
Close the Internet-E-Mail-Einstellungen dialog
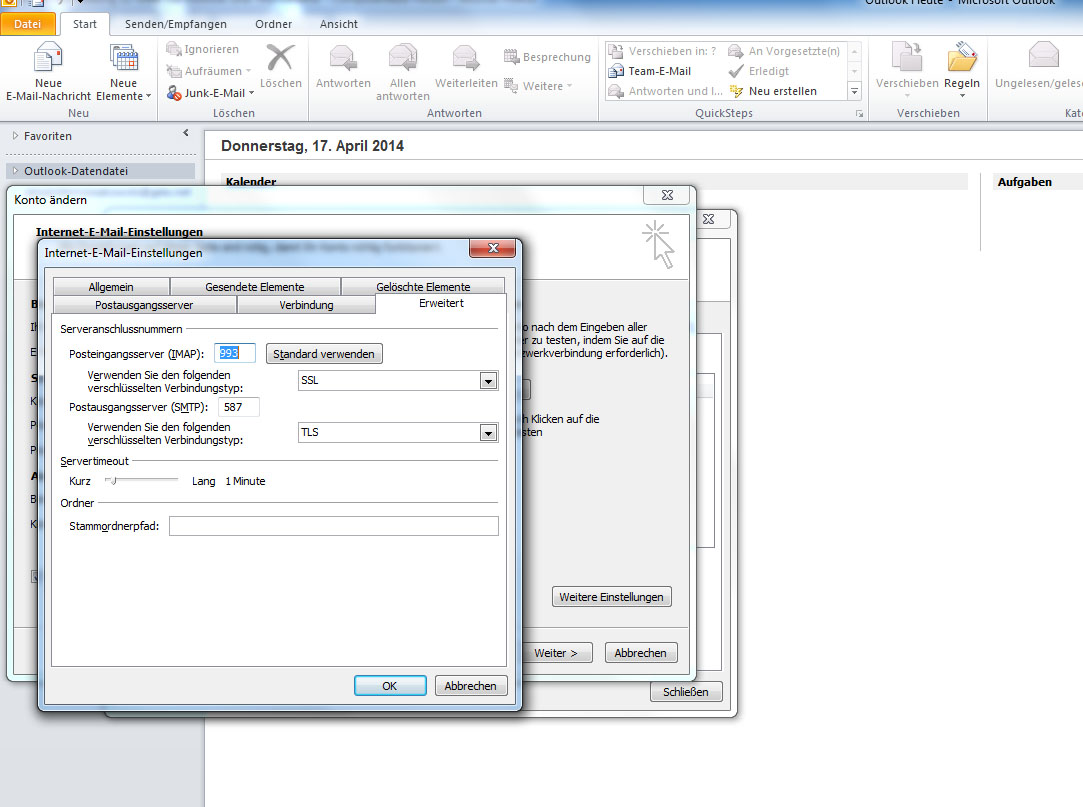click(492, 248)
